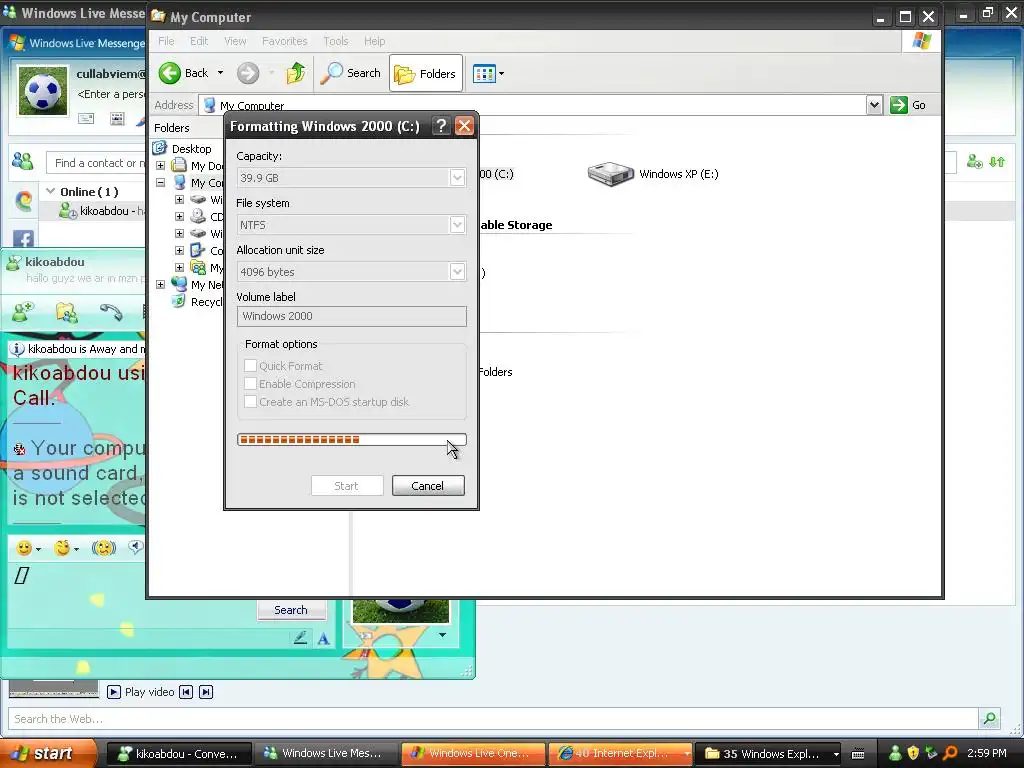1024x768 pixels.
Task: Click the font letter A icon
Action: click(323, 639)
